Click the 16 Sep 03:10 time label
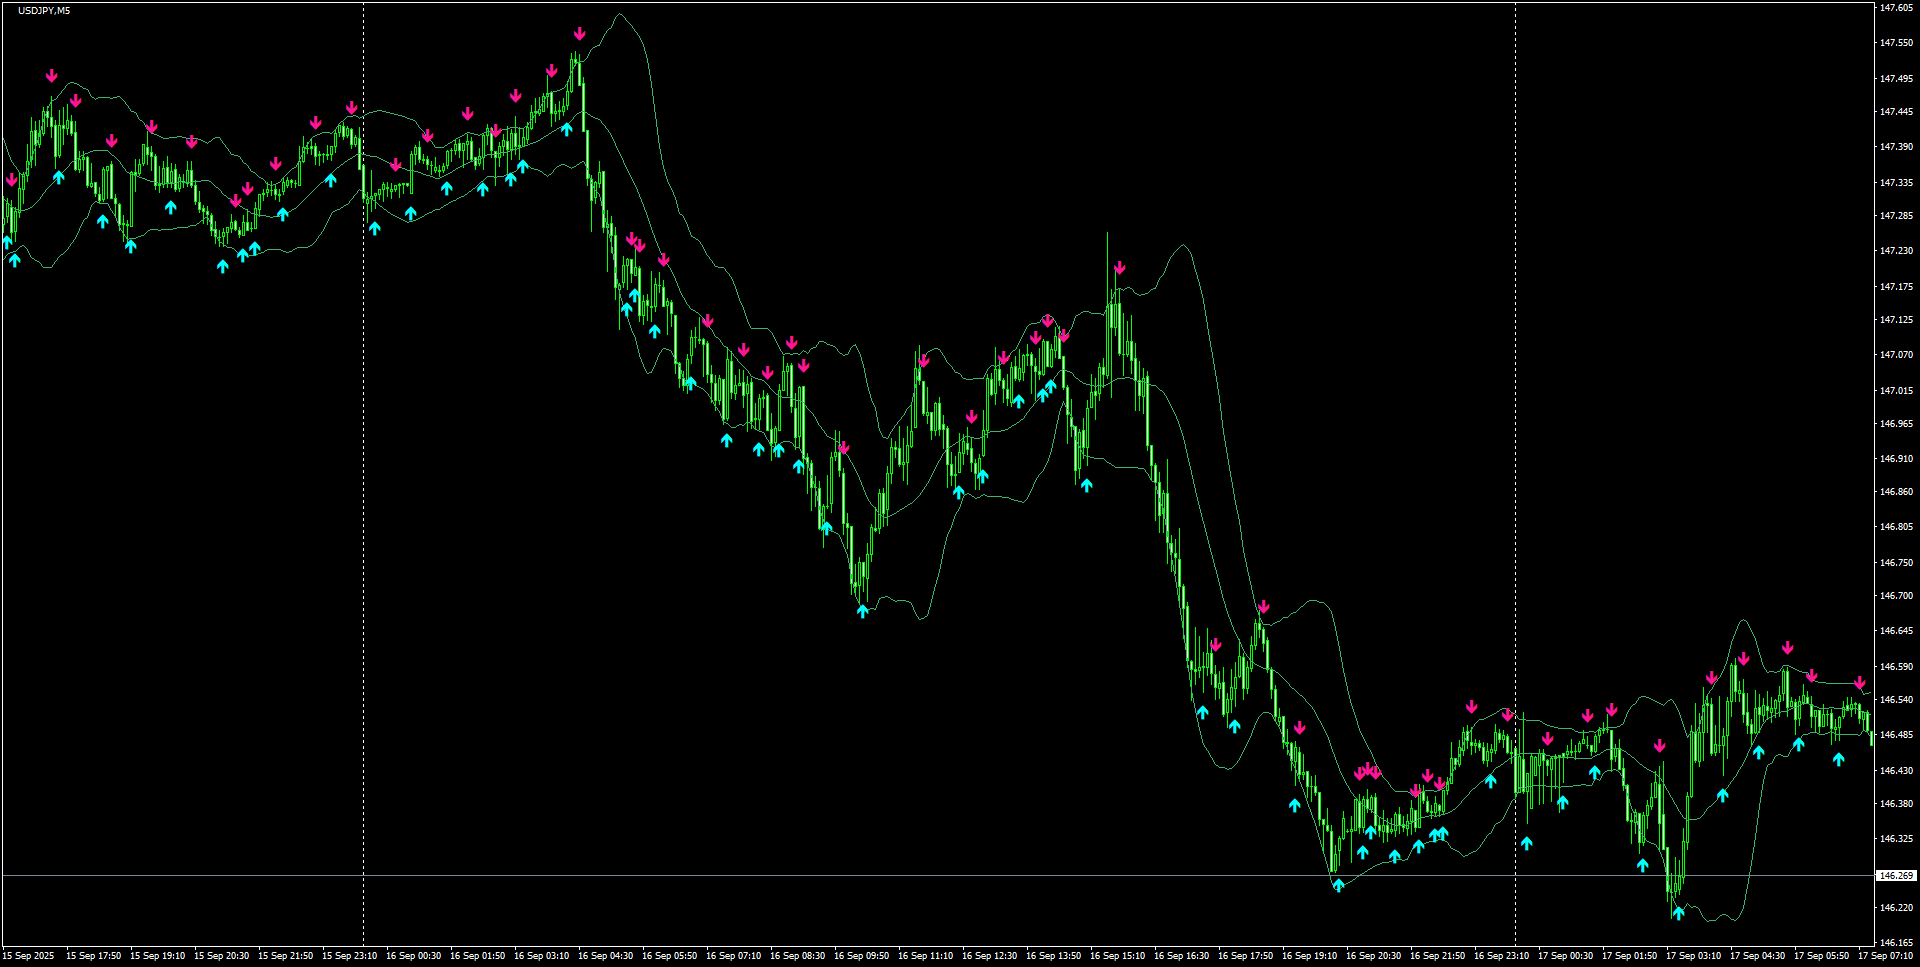 541,956
